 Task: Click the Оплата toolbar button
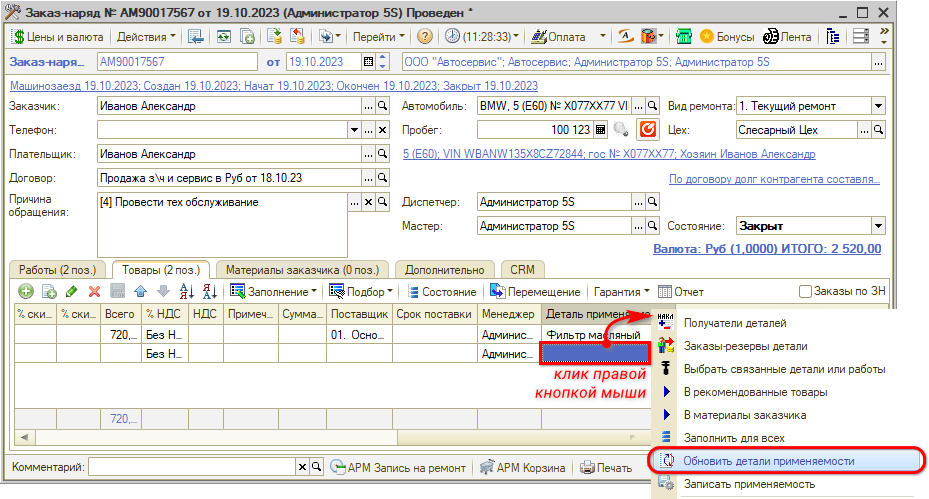(559, 37)
